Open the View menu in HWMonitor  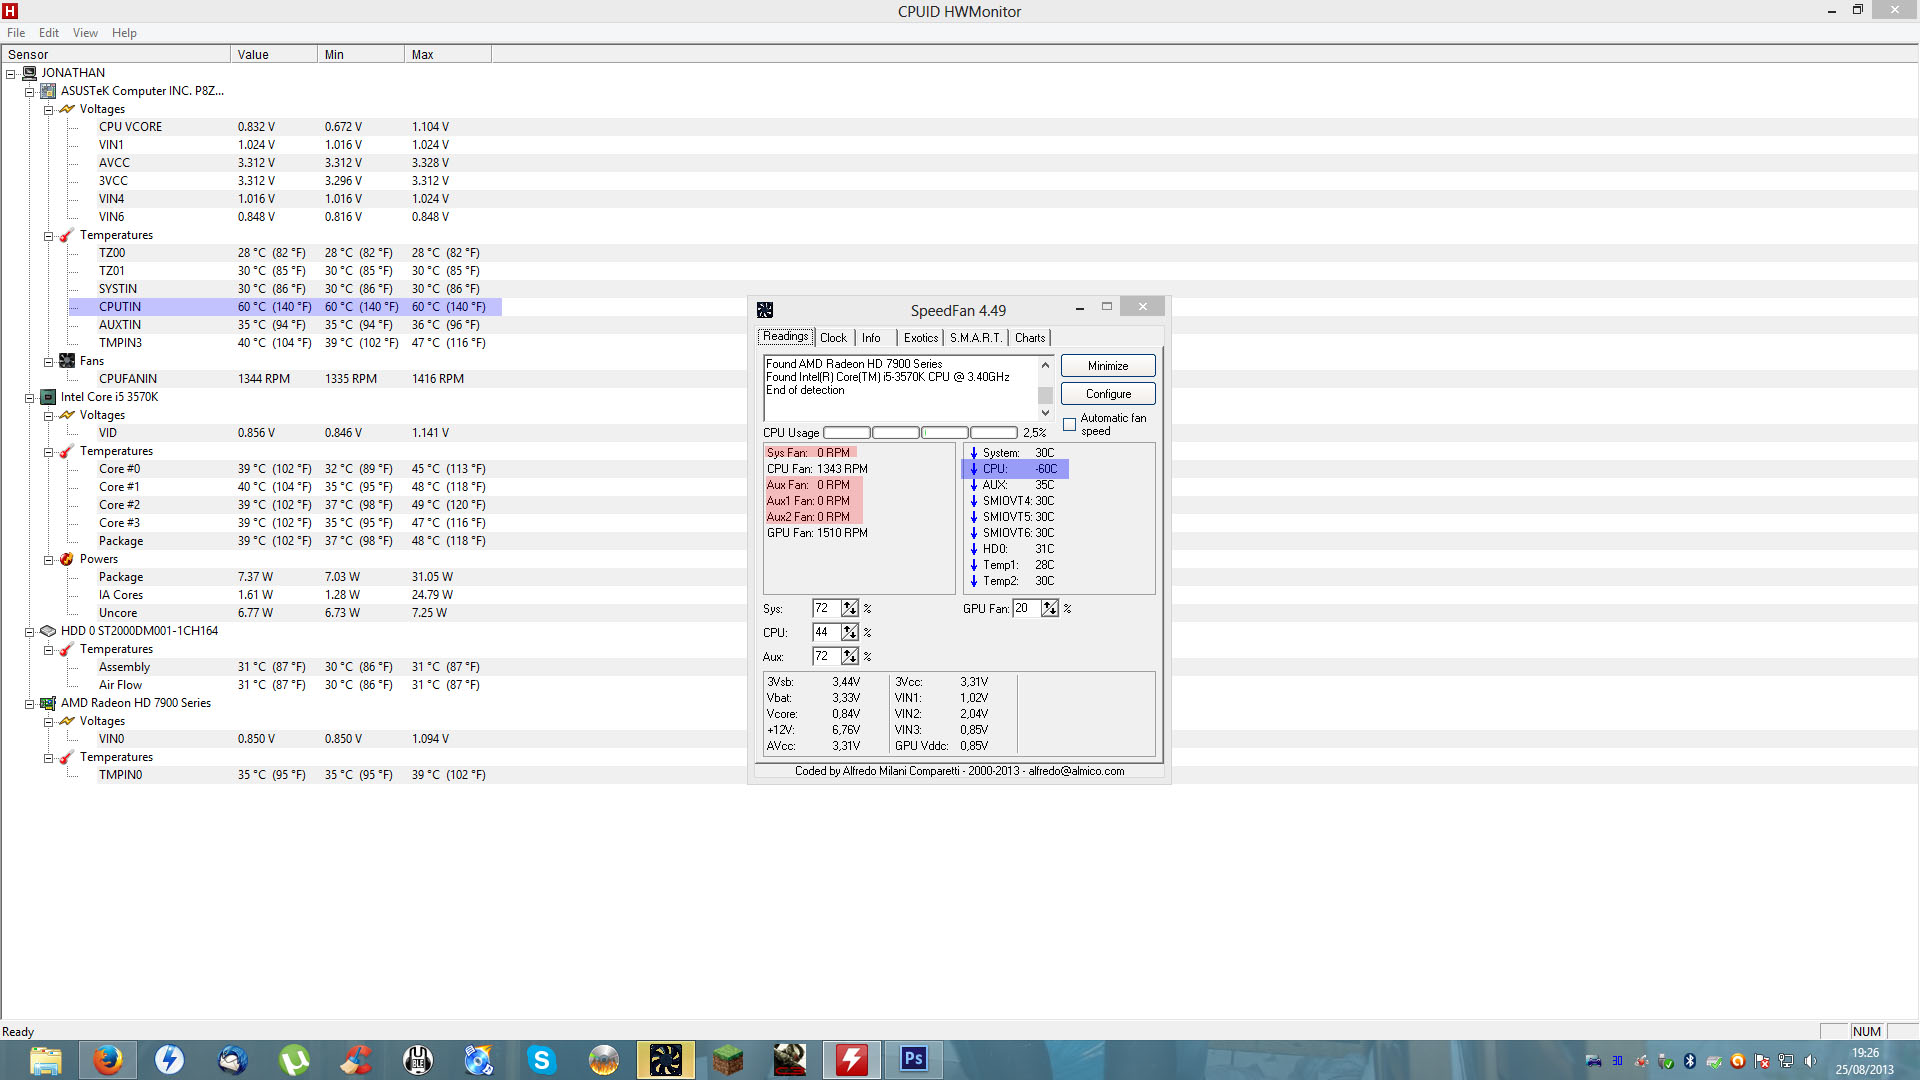[x=85, y=33]
